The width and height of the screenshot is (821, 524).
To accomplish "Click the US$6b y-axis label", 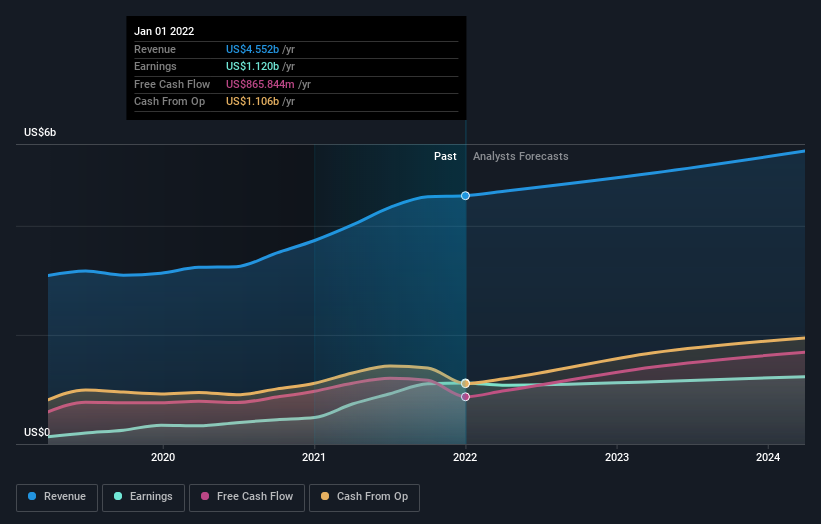I will pos(40,132).
